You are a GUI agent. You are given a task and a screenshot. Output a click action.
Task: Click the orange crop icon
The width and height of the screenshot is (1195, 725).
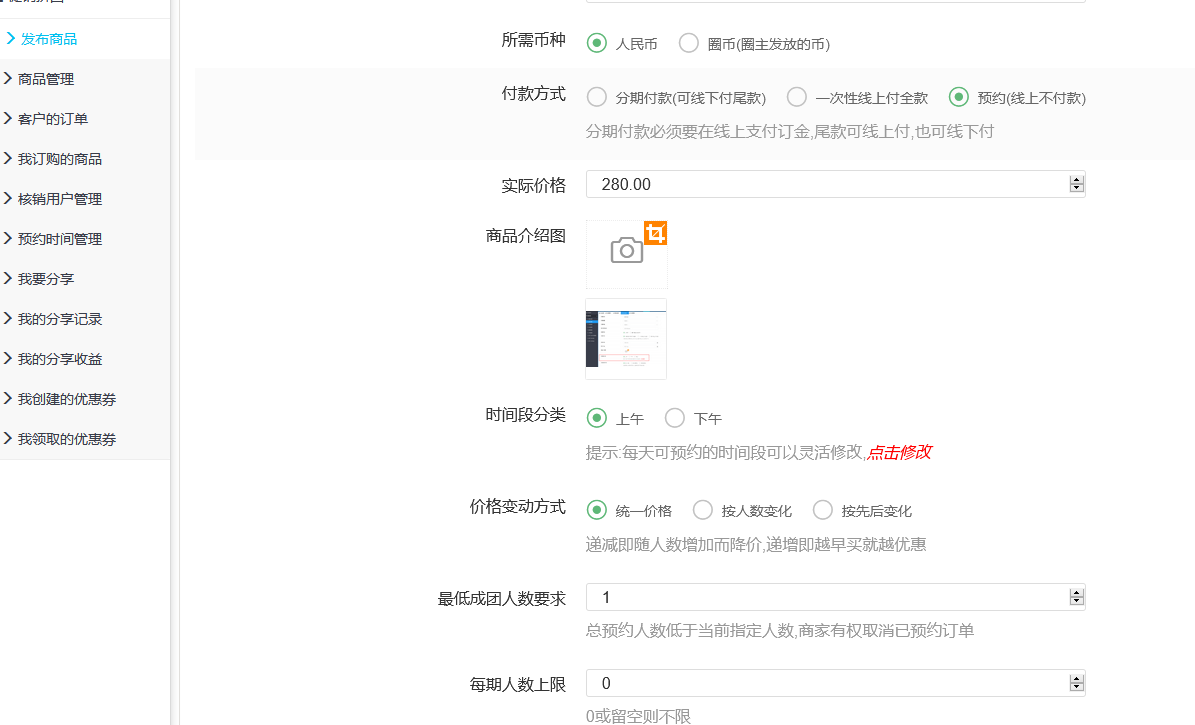[x=655, y=233]
